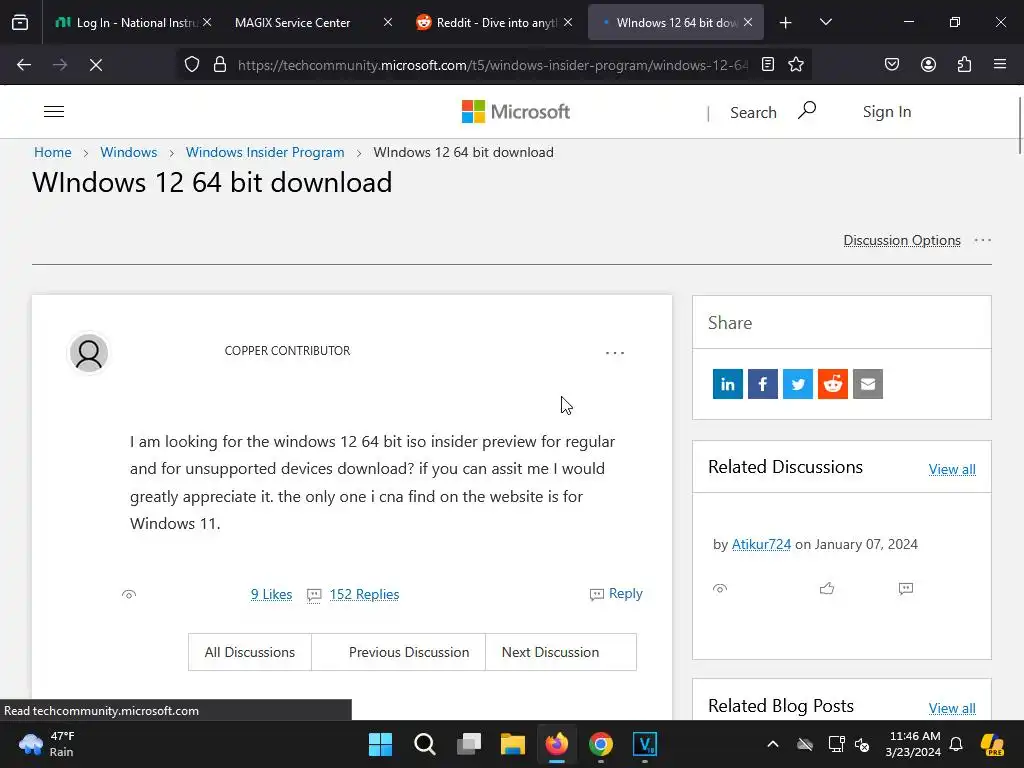Show hidden system tray icons

click(773, 744)
